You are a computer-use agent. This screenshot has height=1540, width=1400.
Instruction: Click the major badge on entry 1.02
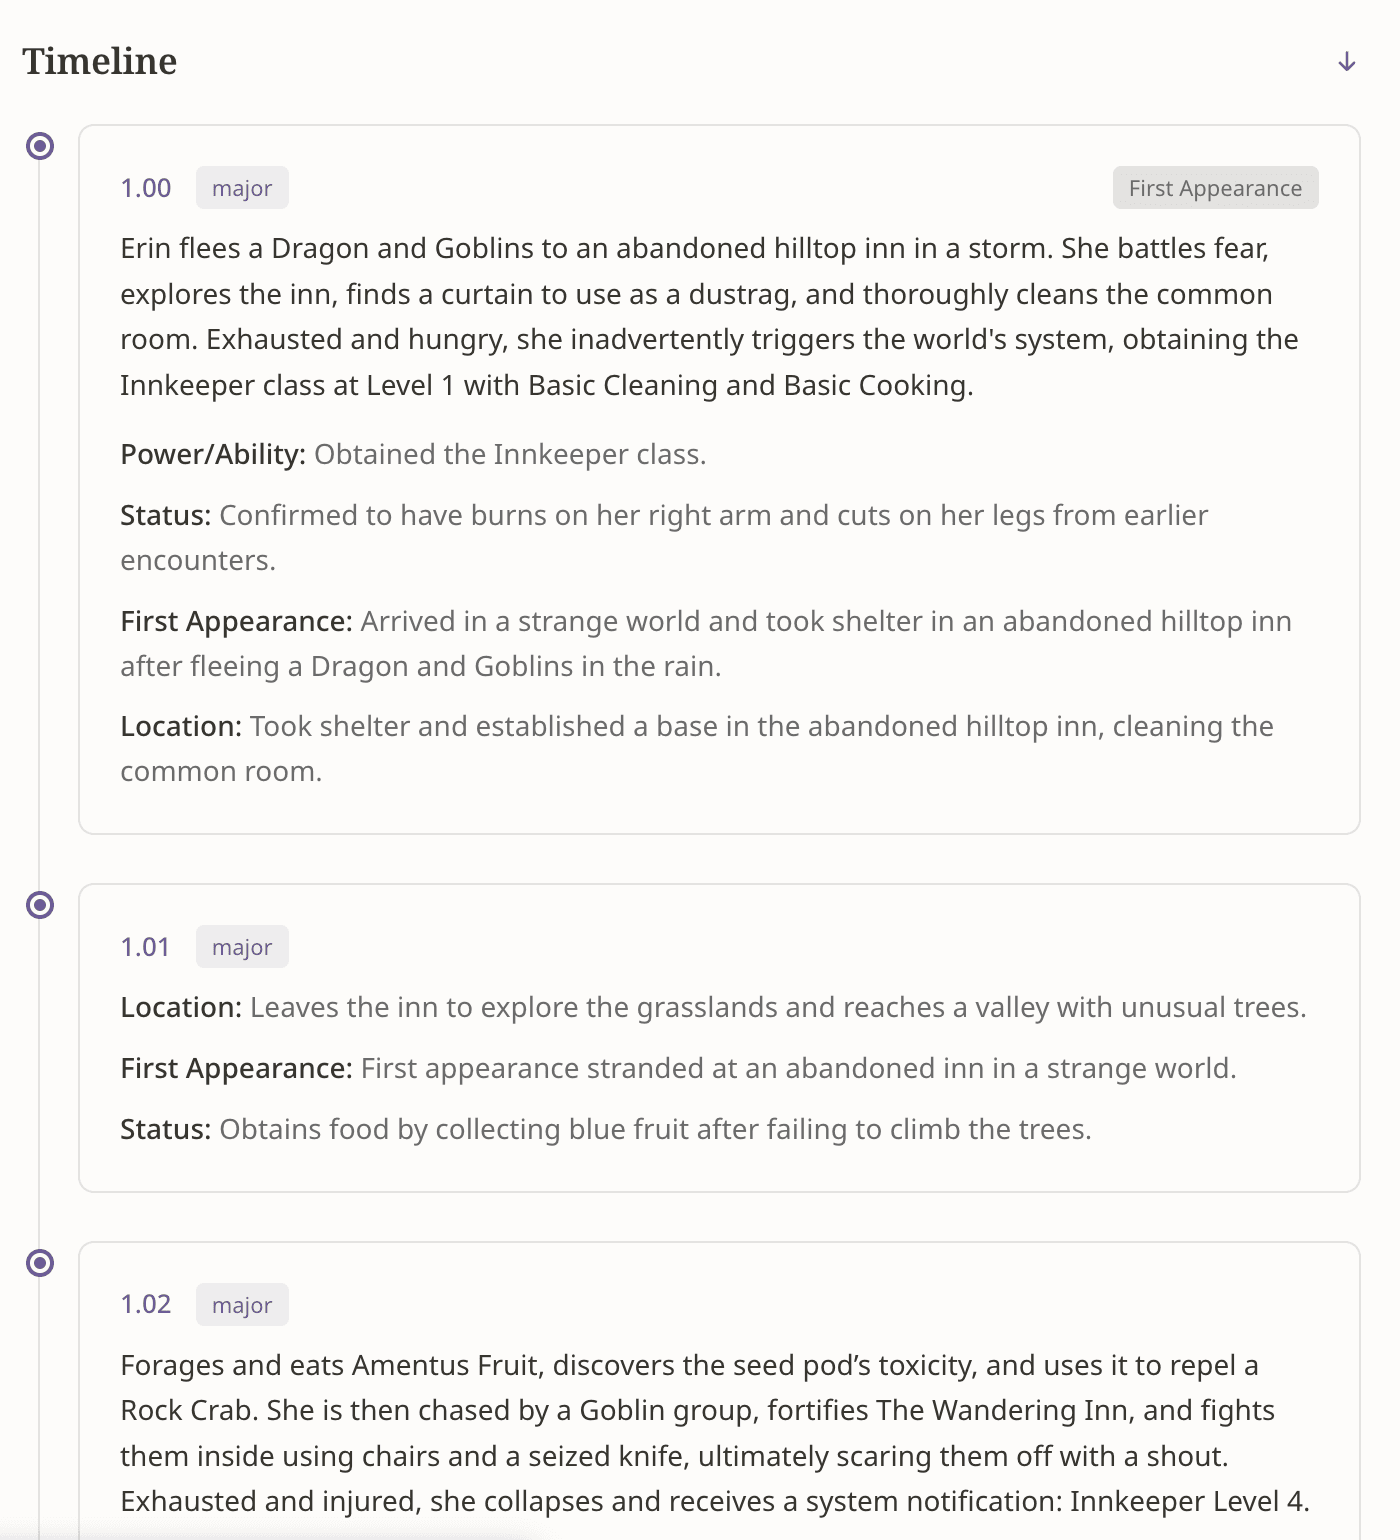(x=241, y=1305)
